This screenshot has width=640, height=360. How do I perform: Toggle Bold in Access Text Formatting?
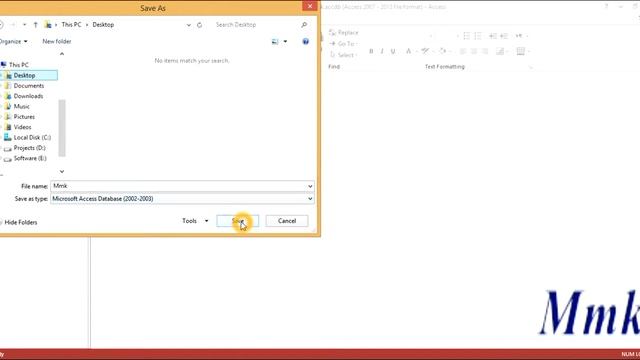coord(371,51)
